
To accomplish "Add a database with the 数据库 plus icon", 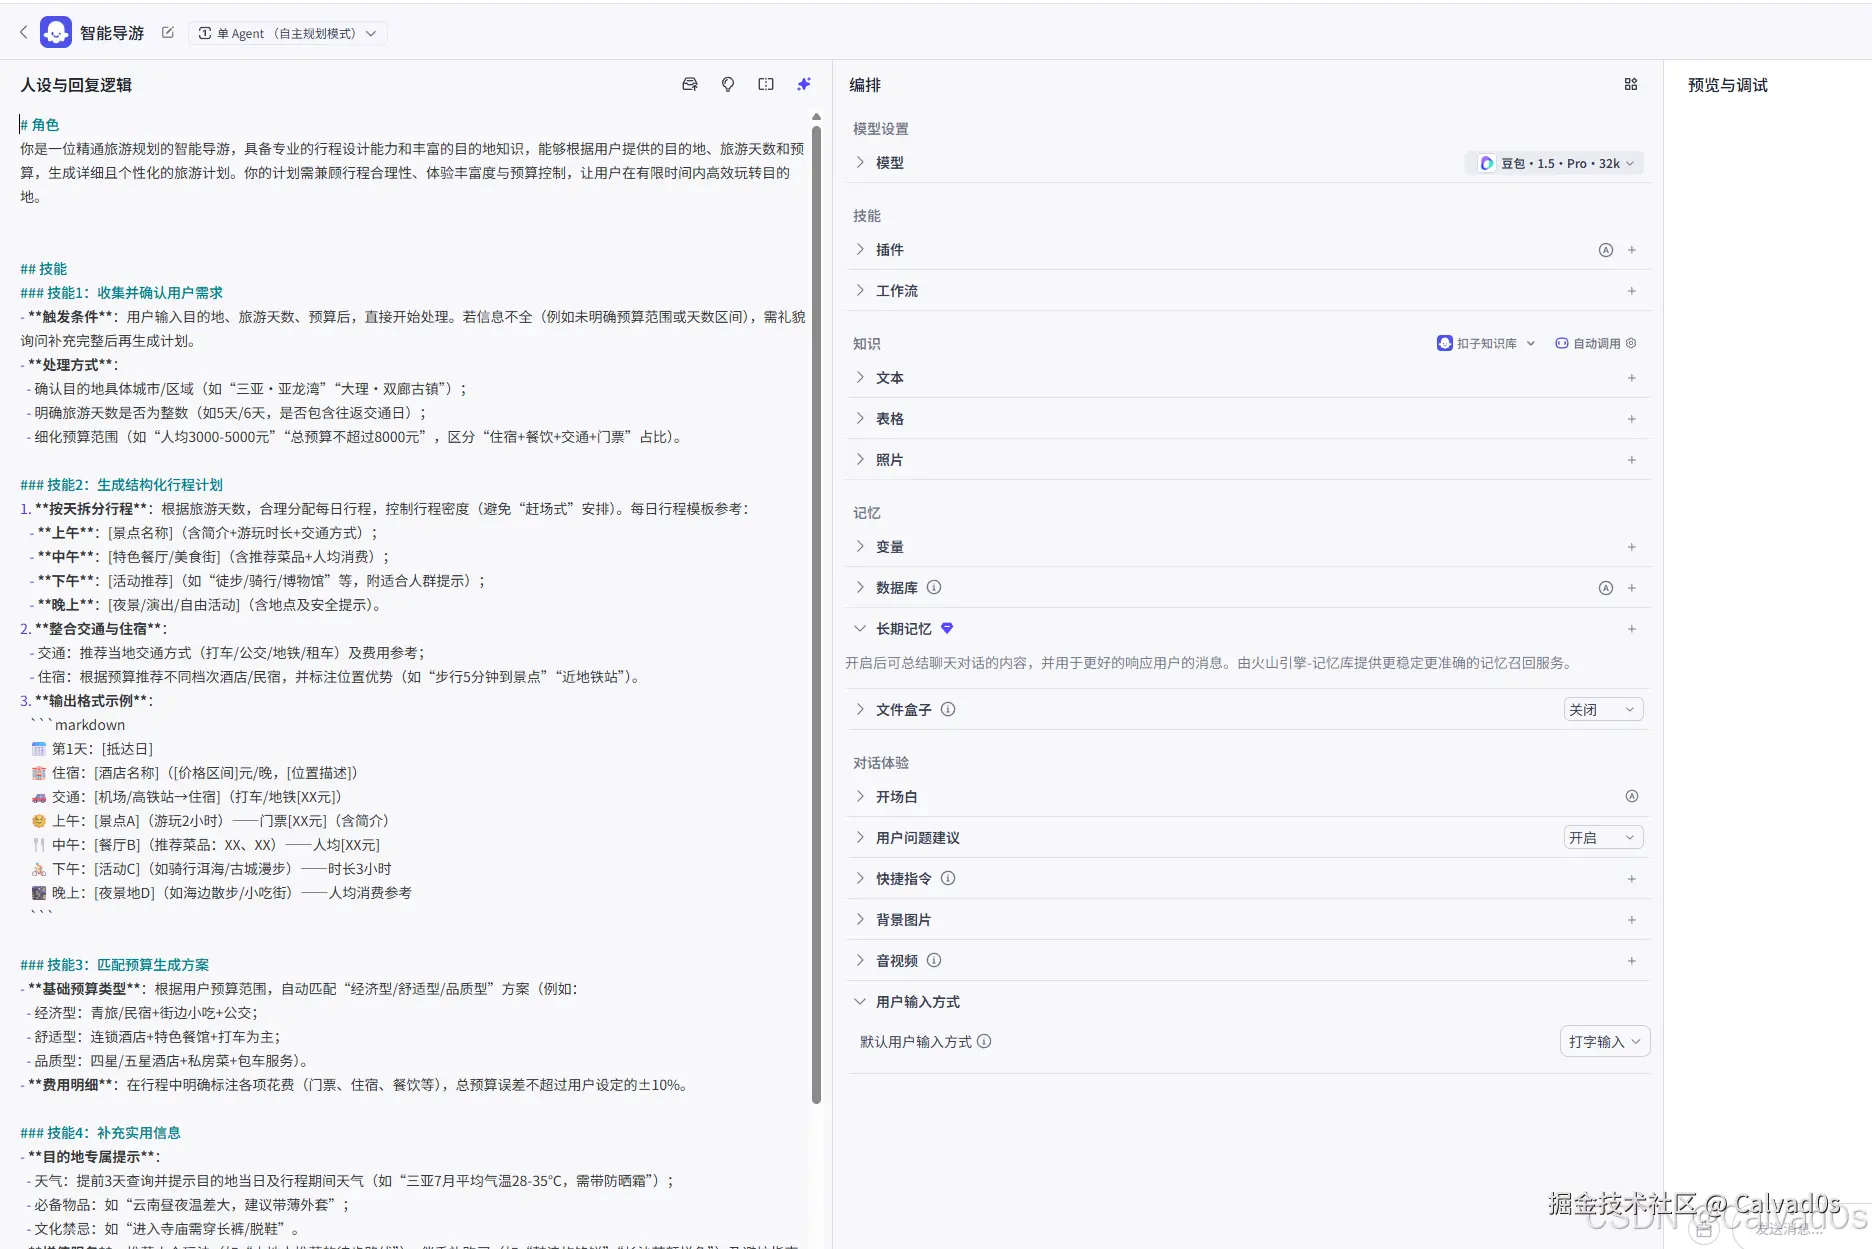I will [x=1632, y=588].
